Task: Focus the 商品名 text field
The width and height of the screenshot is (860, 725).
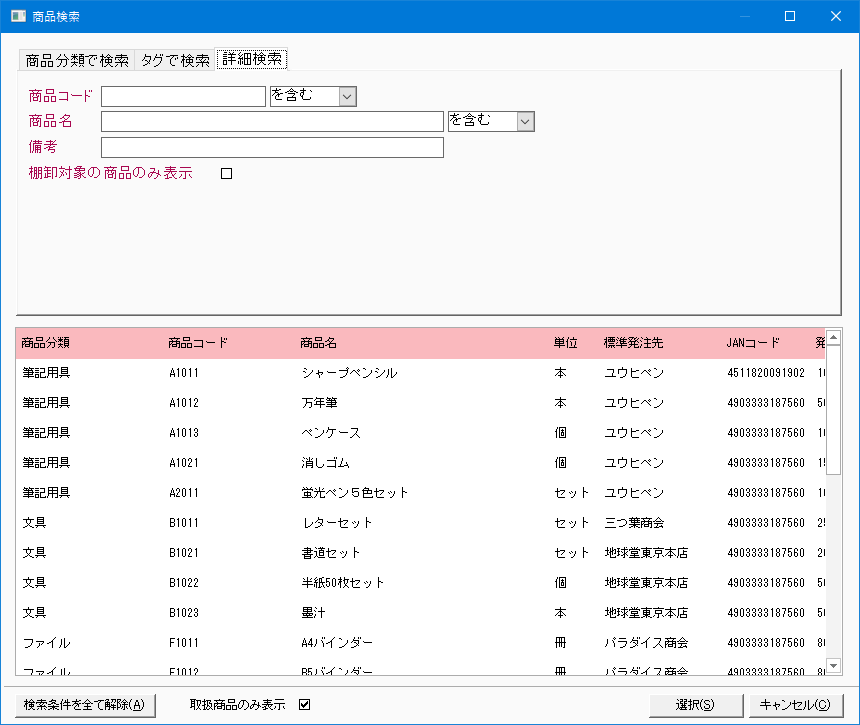Action: pos(272,122)
